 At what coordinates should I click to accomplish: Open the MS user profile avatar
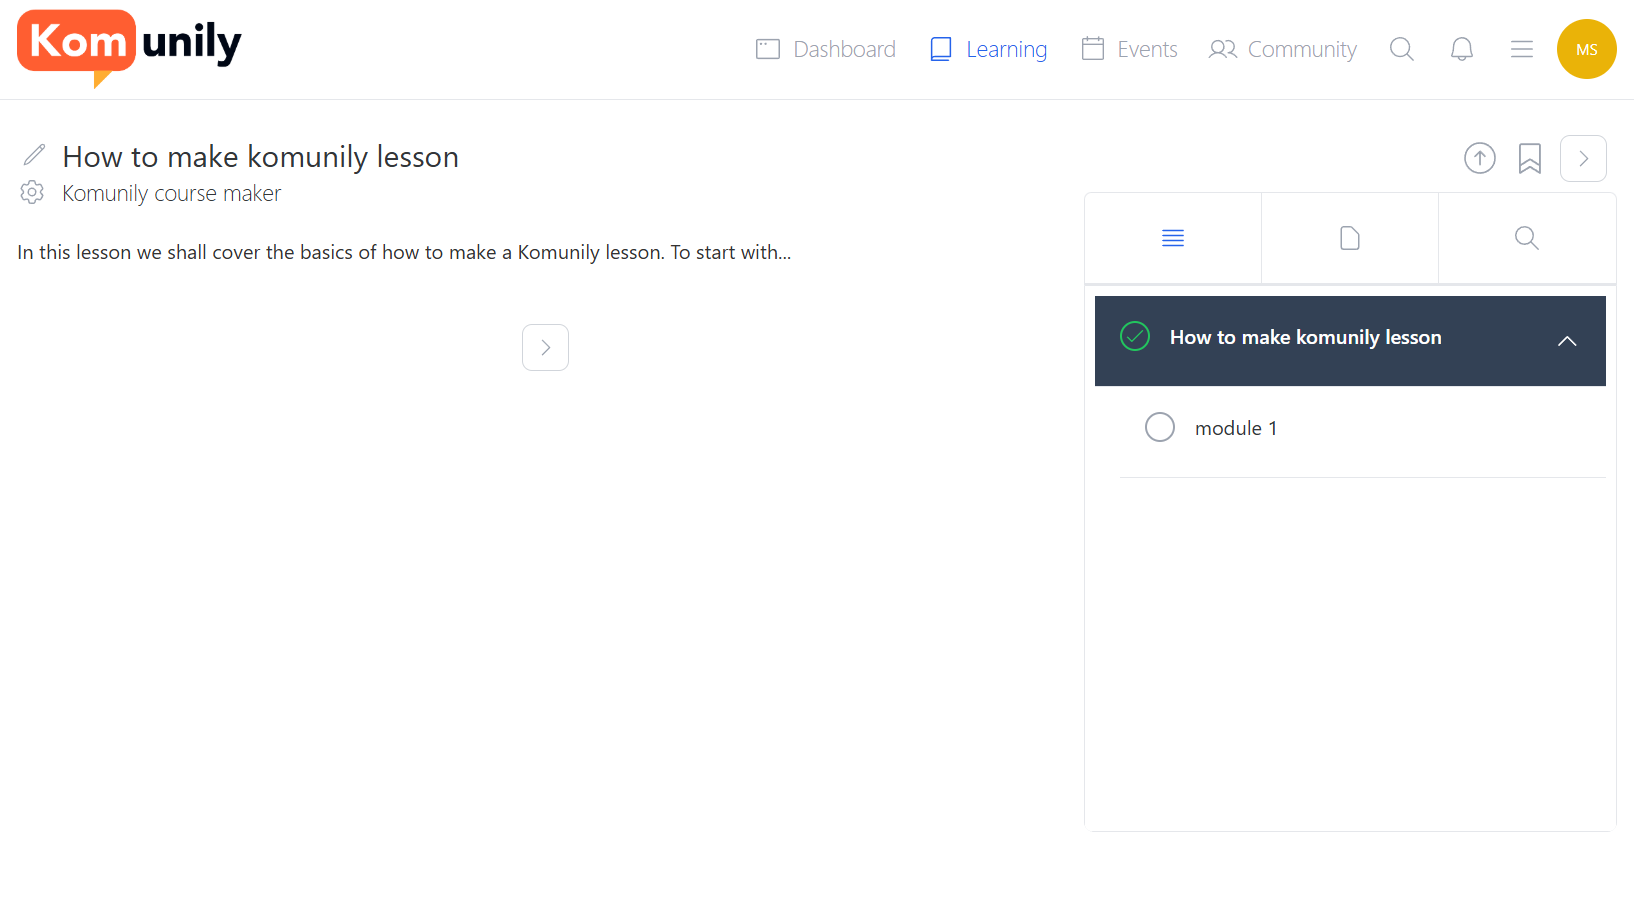coord(1587,49)
